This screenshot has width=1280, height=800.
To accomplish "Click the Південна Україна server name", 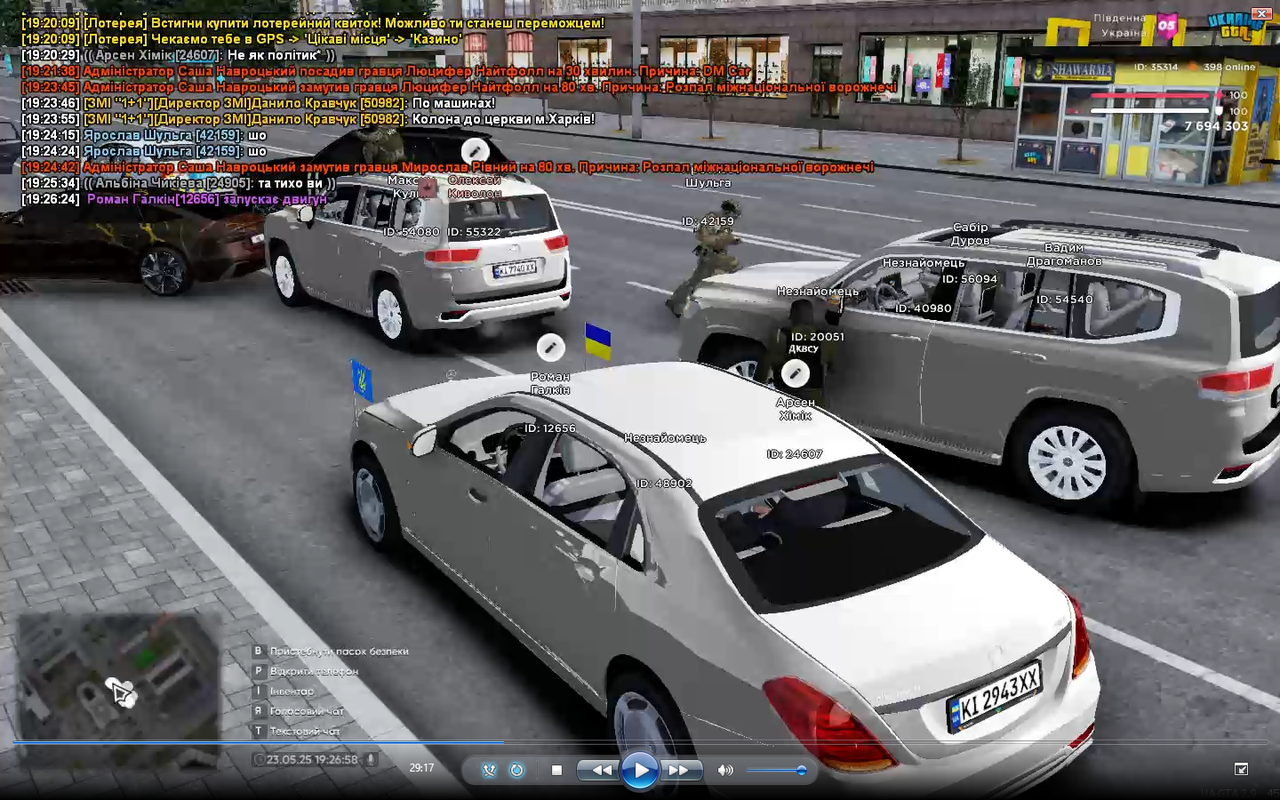I will [x=1120, y=25].
